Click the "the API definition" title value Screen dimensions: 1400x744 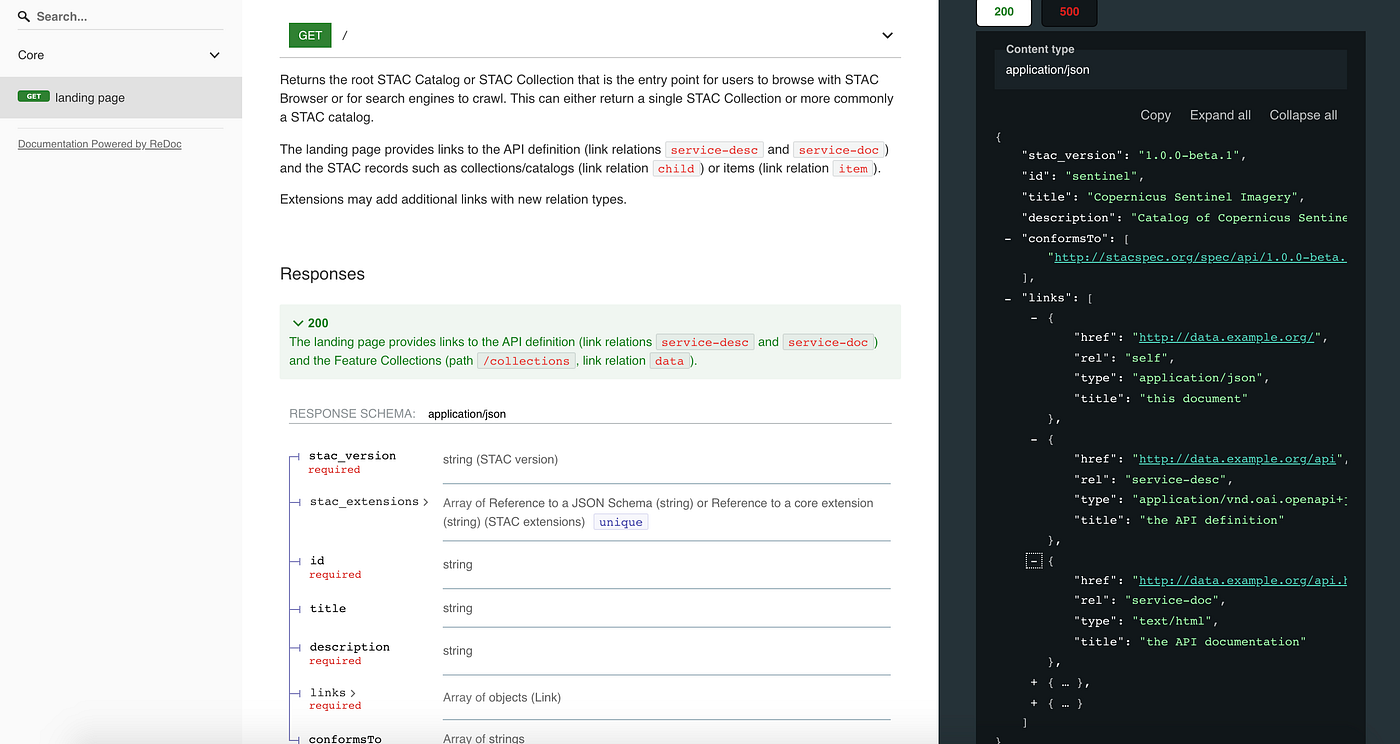click(1210, 520)
